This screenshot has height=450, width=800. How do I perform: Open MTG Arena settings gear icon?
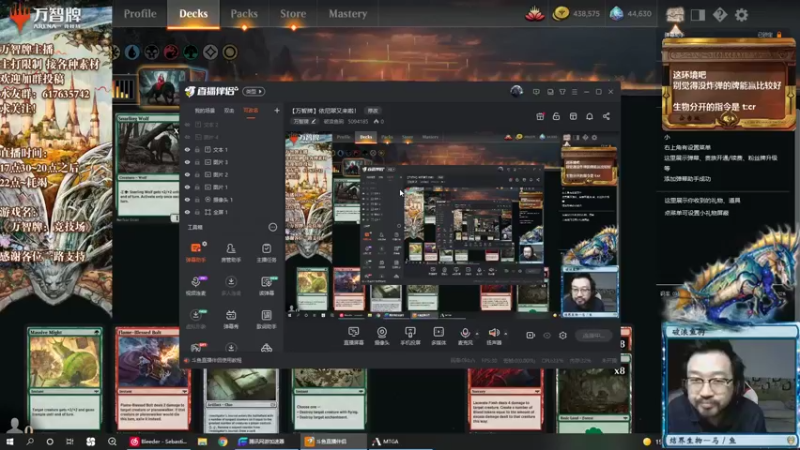click(741, 15)
